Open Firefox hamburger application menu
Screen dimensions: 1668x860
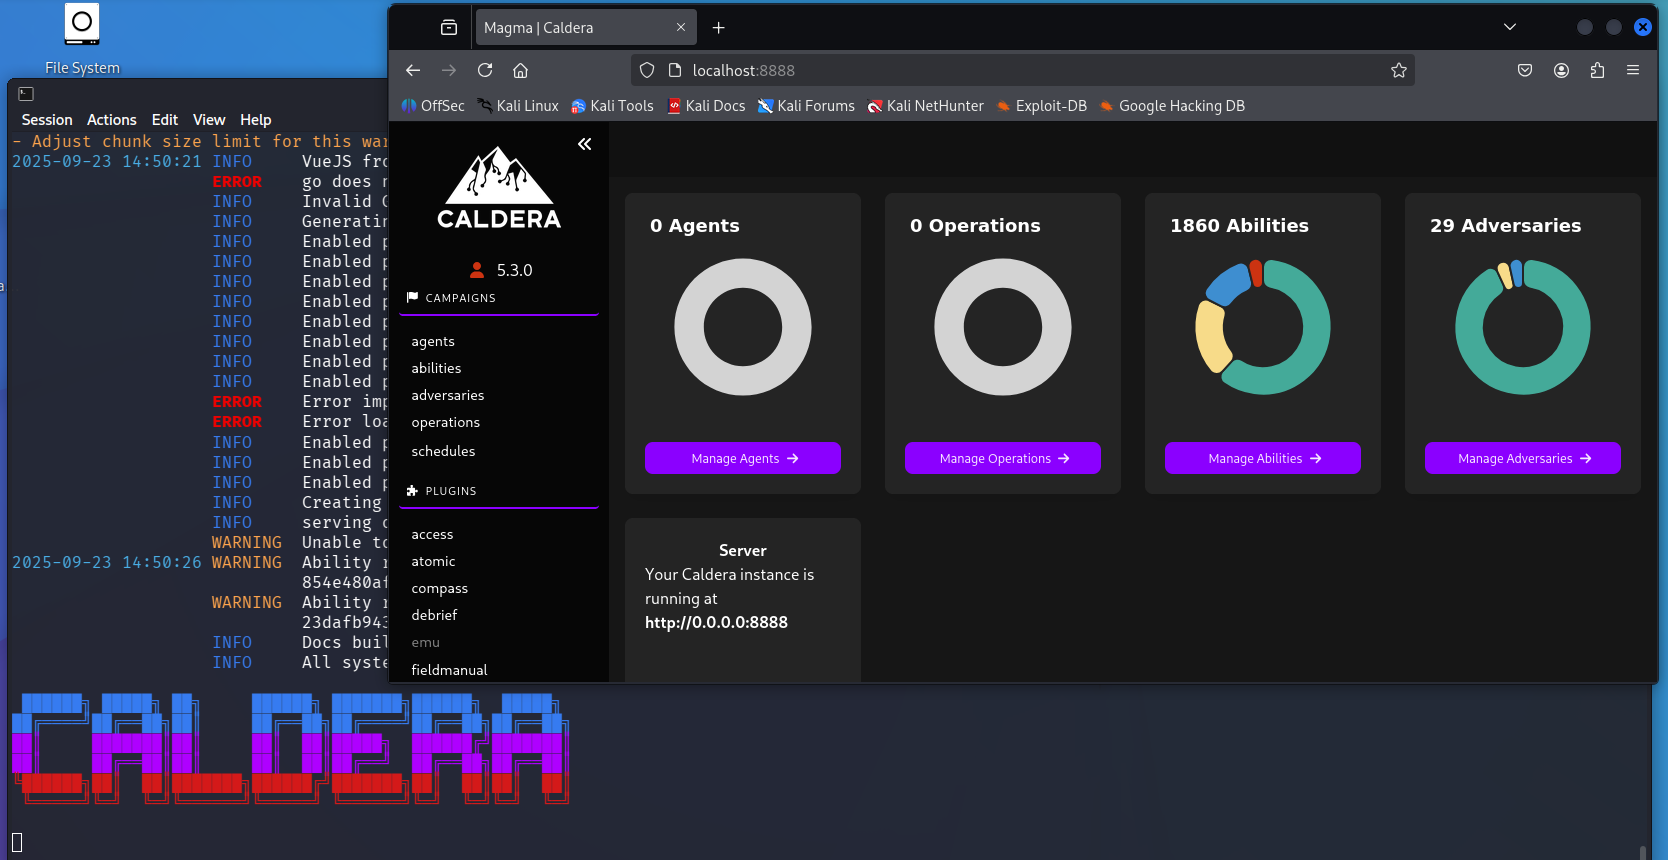pos(1633,70)
